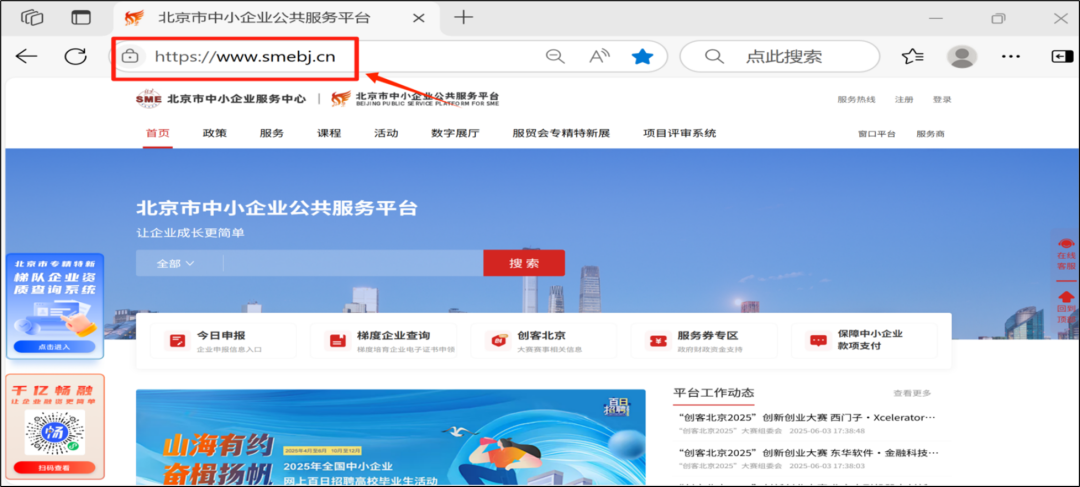The width and height of the screenshot is (1080, 487).
Task: Click the 注册 link
Action: pos(904,99)
